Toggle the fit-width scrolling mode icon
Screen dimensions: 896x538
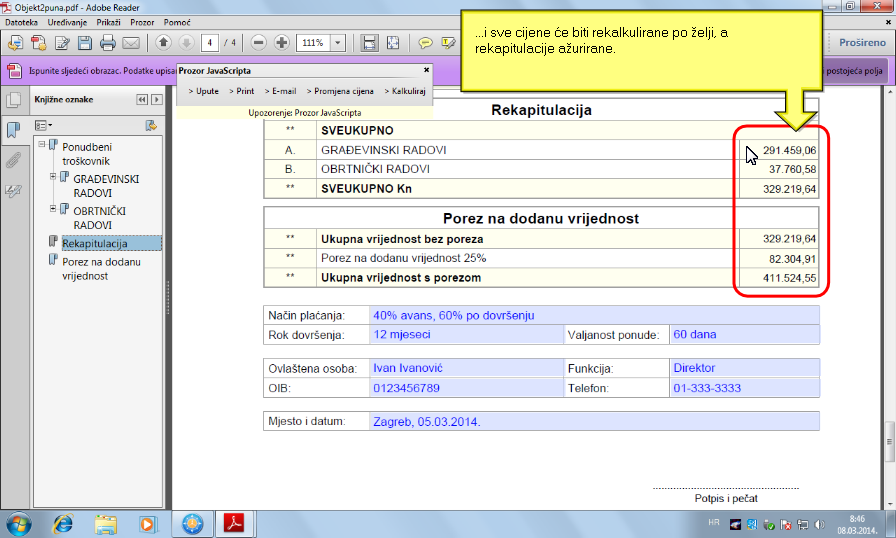tap(369, 43)
